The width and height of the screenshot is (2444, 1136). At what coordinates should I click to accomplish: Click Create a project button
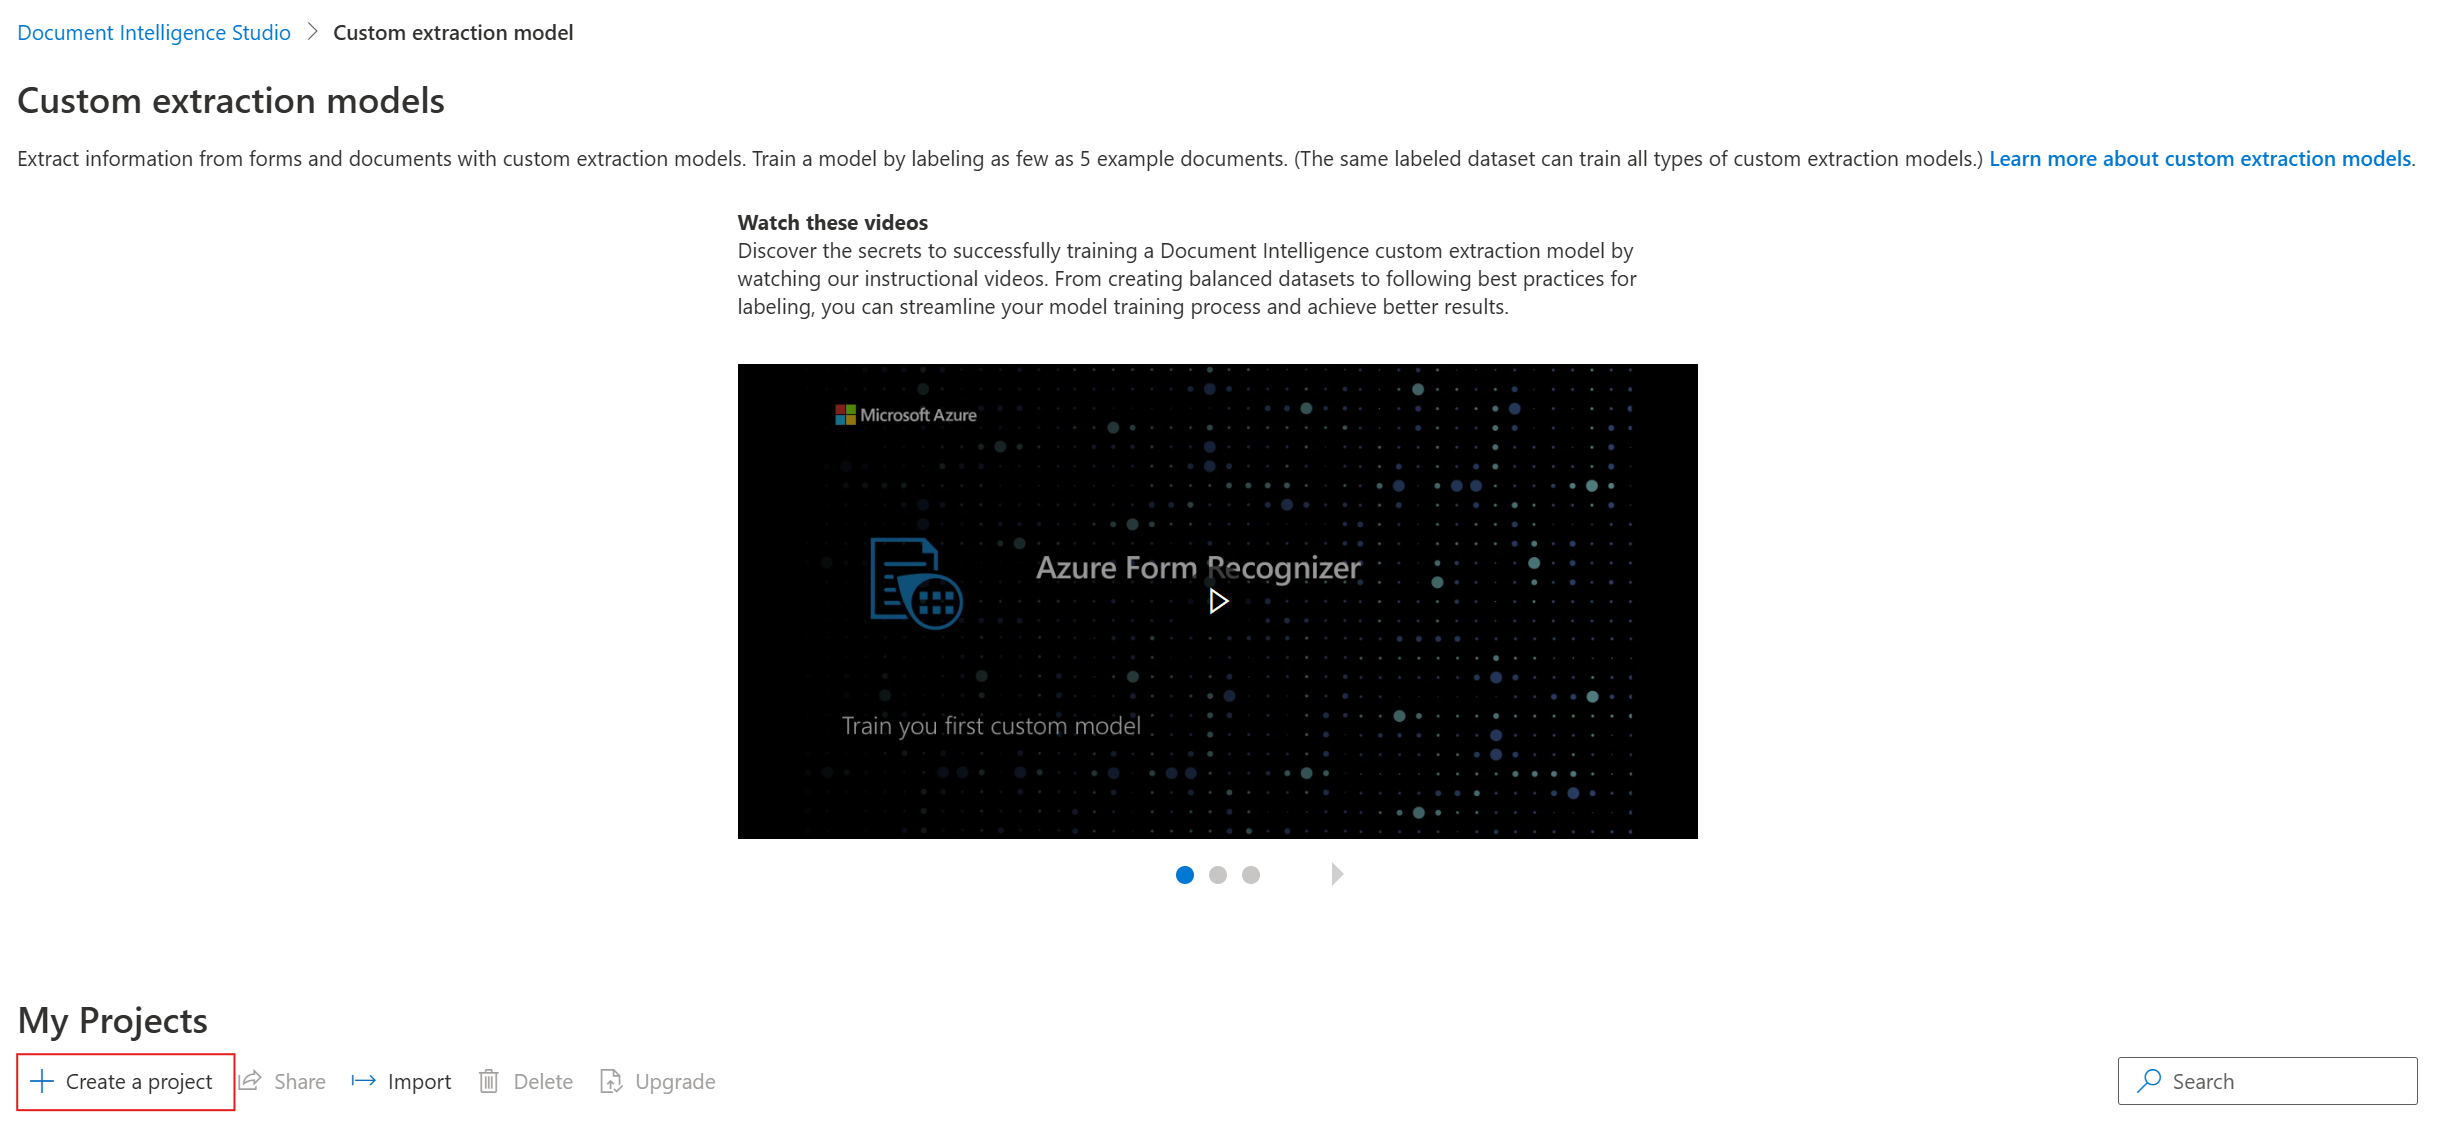[123, 1080]
